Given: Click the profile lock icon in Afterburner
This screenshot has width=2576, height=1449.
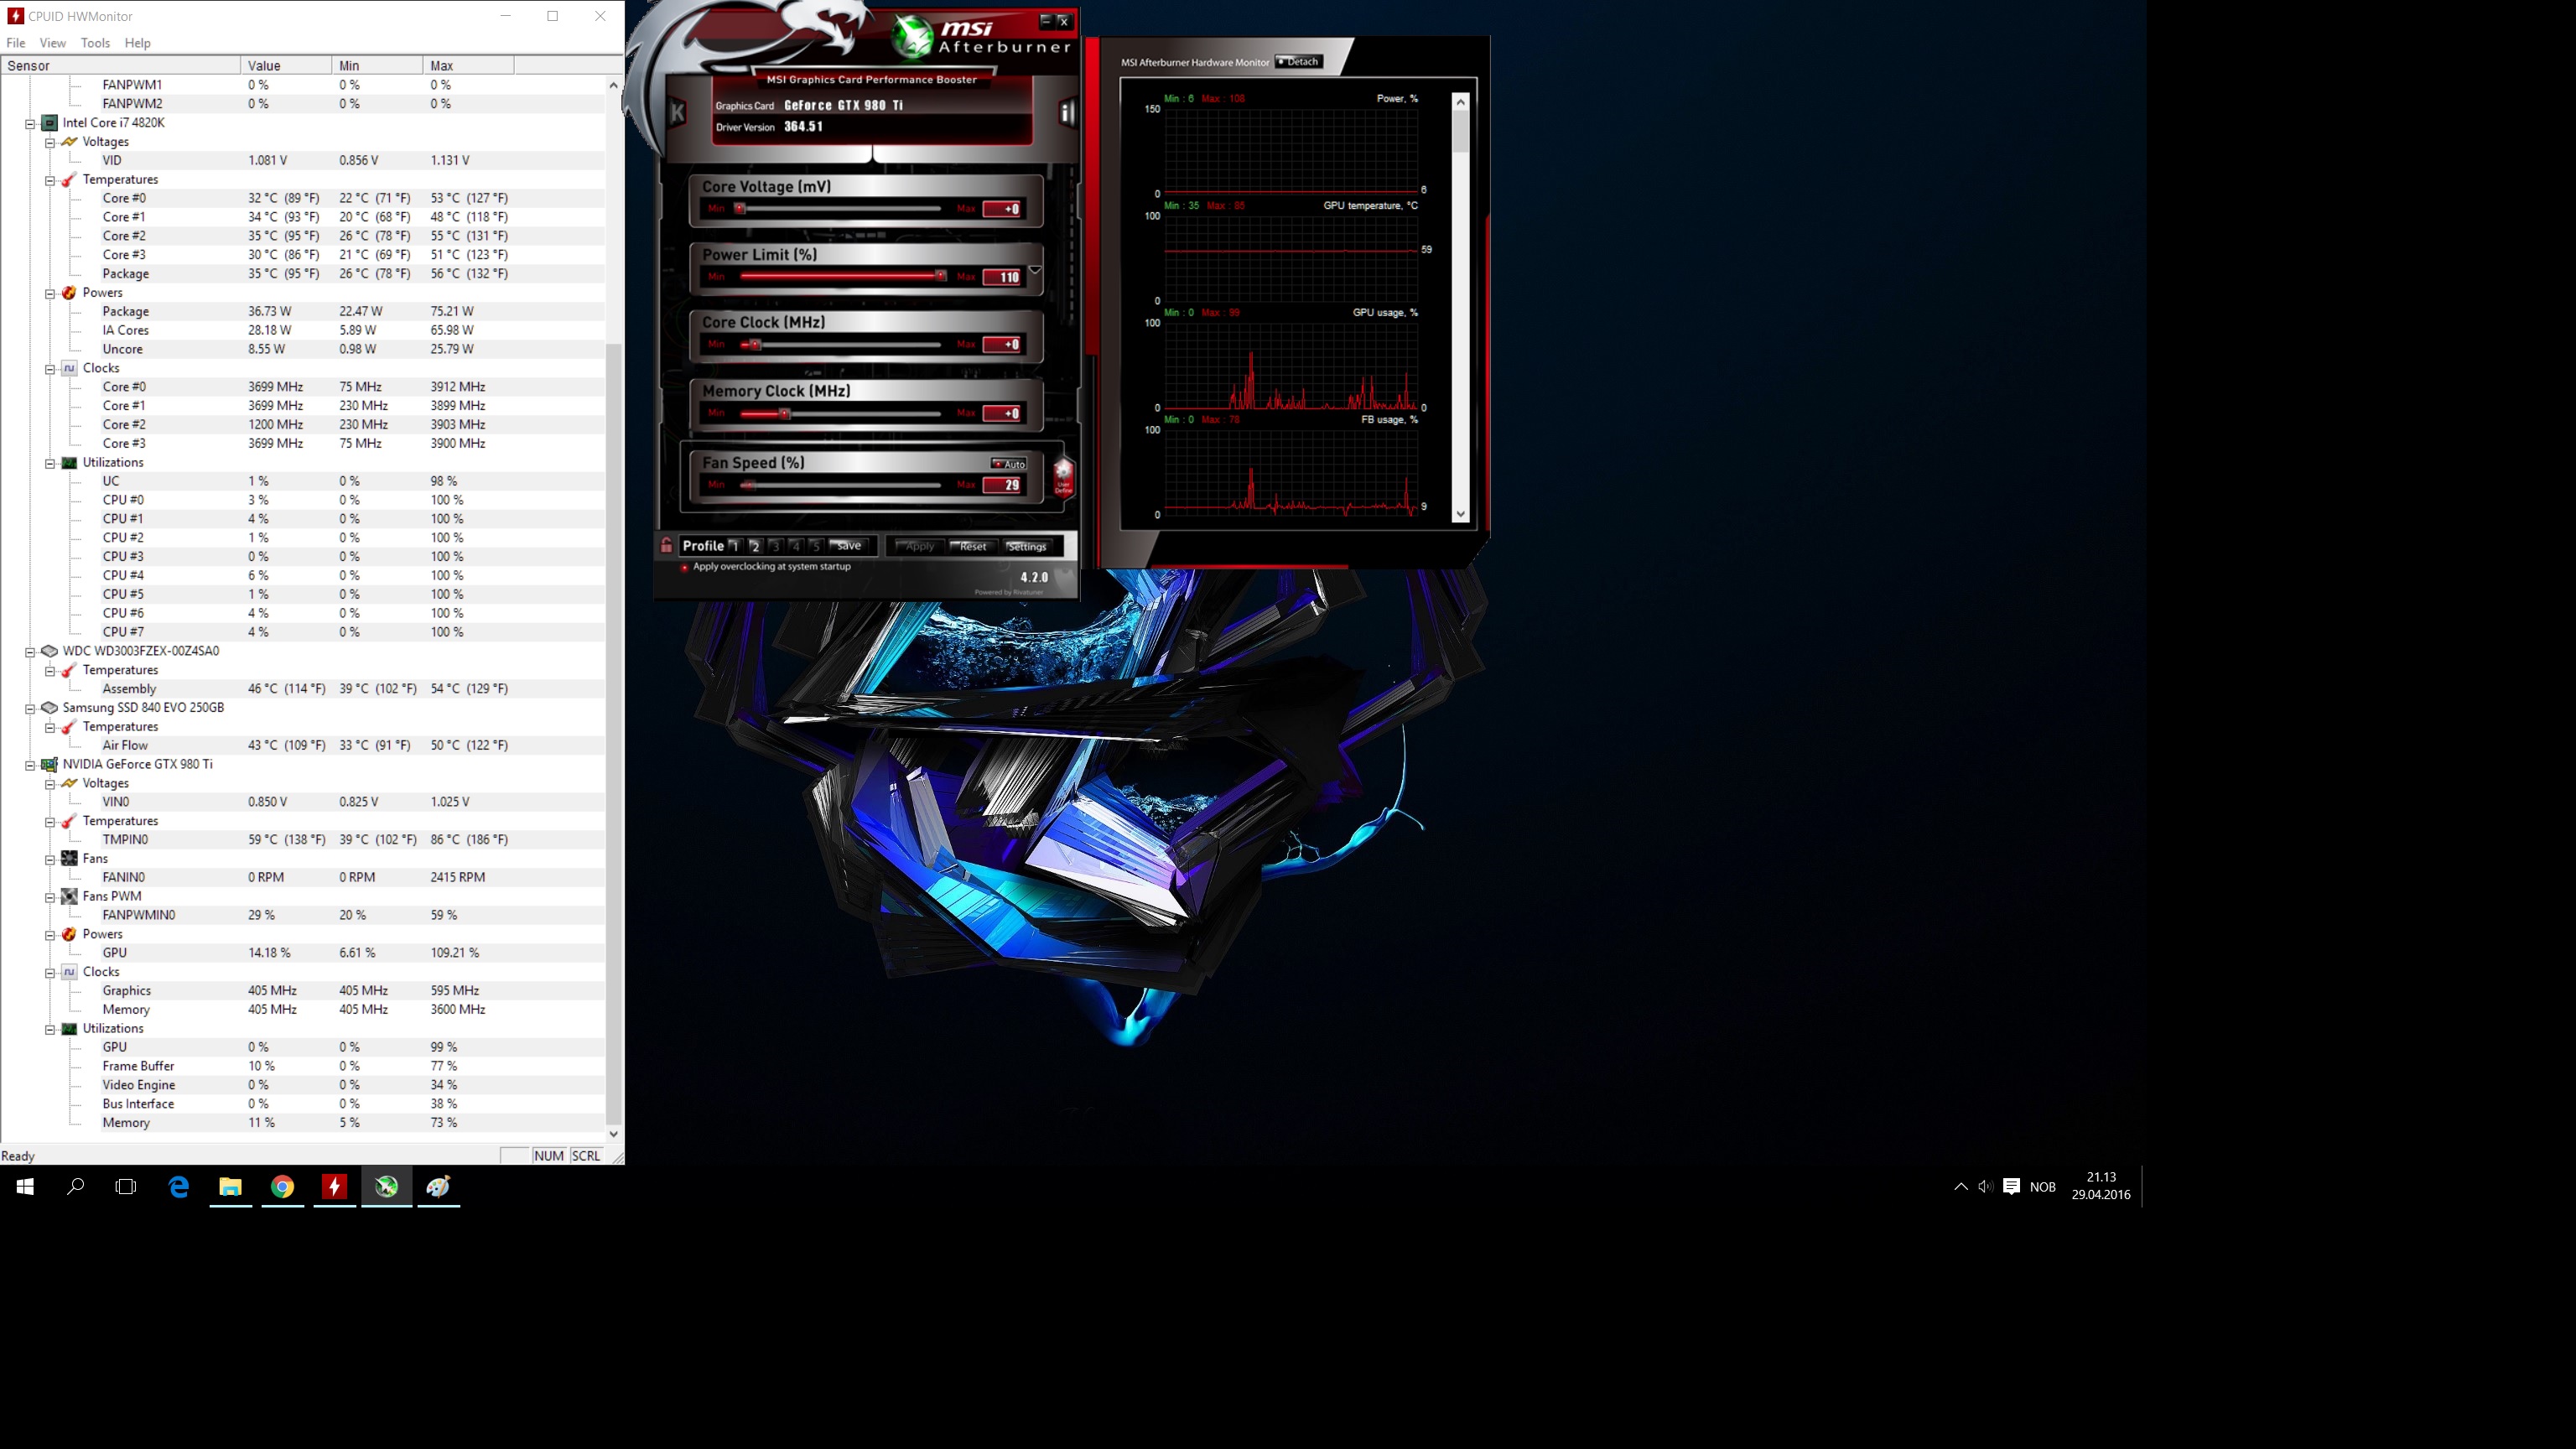Looking at the screenshot, I should [666, 545].
